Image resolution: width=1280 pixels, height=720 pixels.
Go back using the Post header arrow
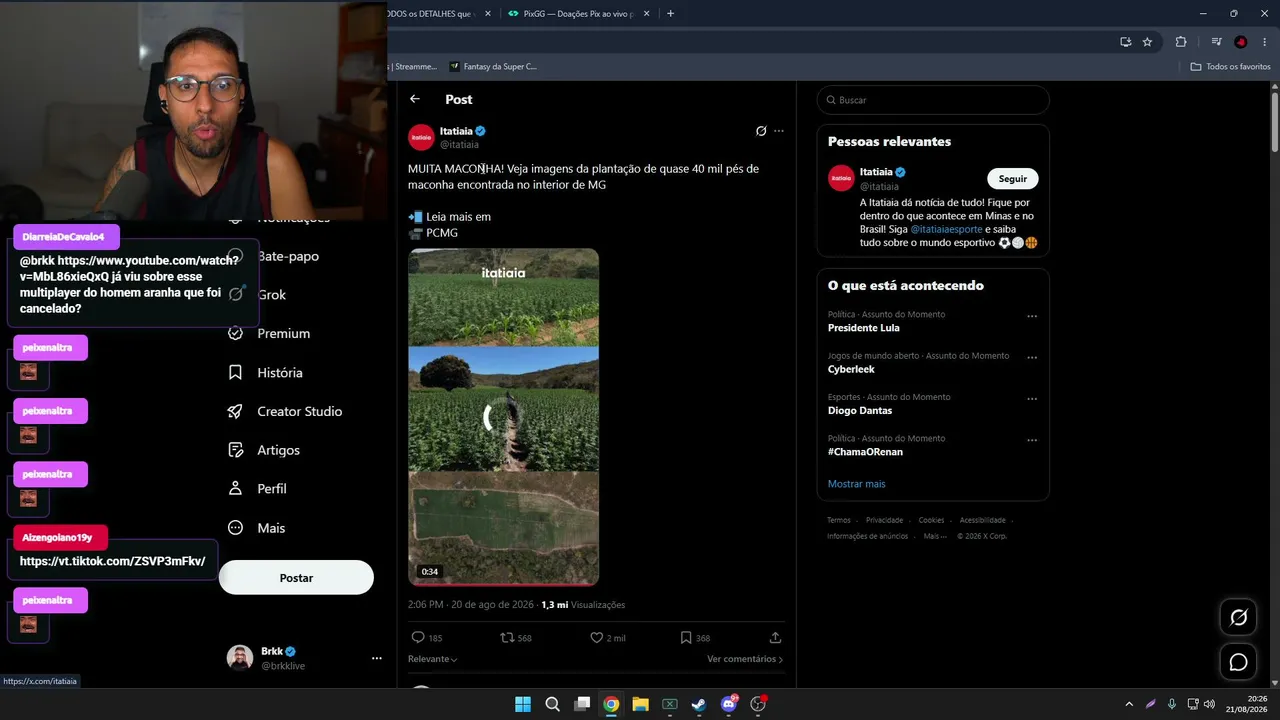[415, 99]
